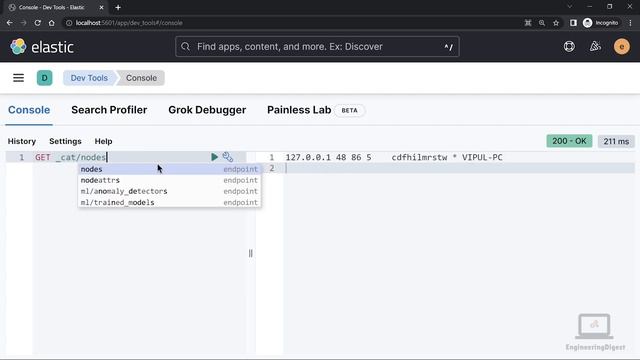Click the help menu lifebuoy icon
The image size is (640, 360).
(569, 47)
